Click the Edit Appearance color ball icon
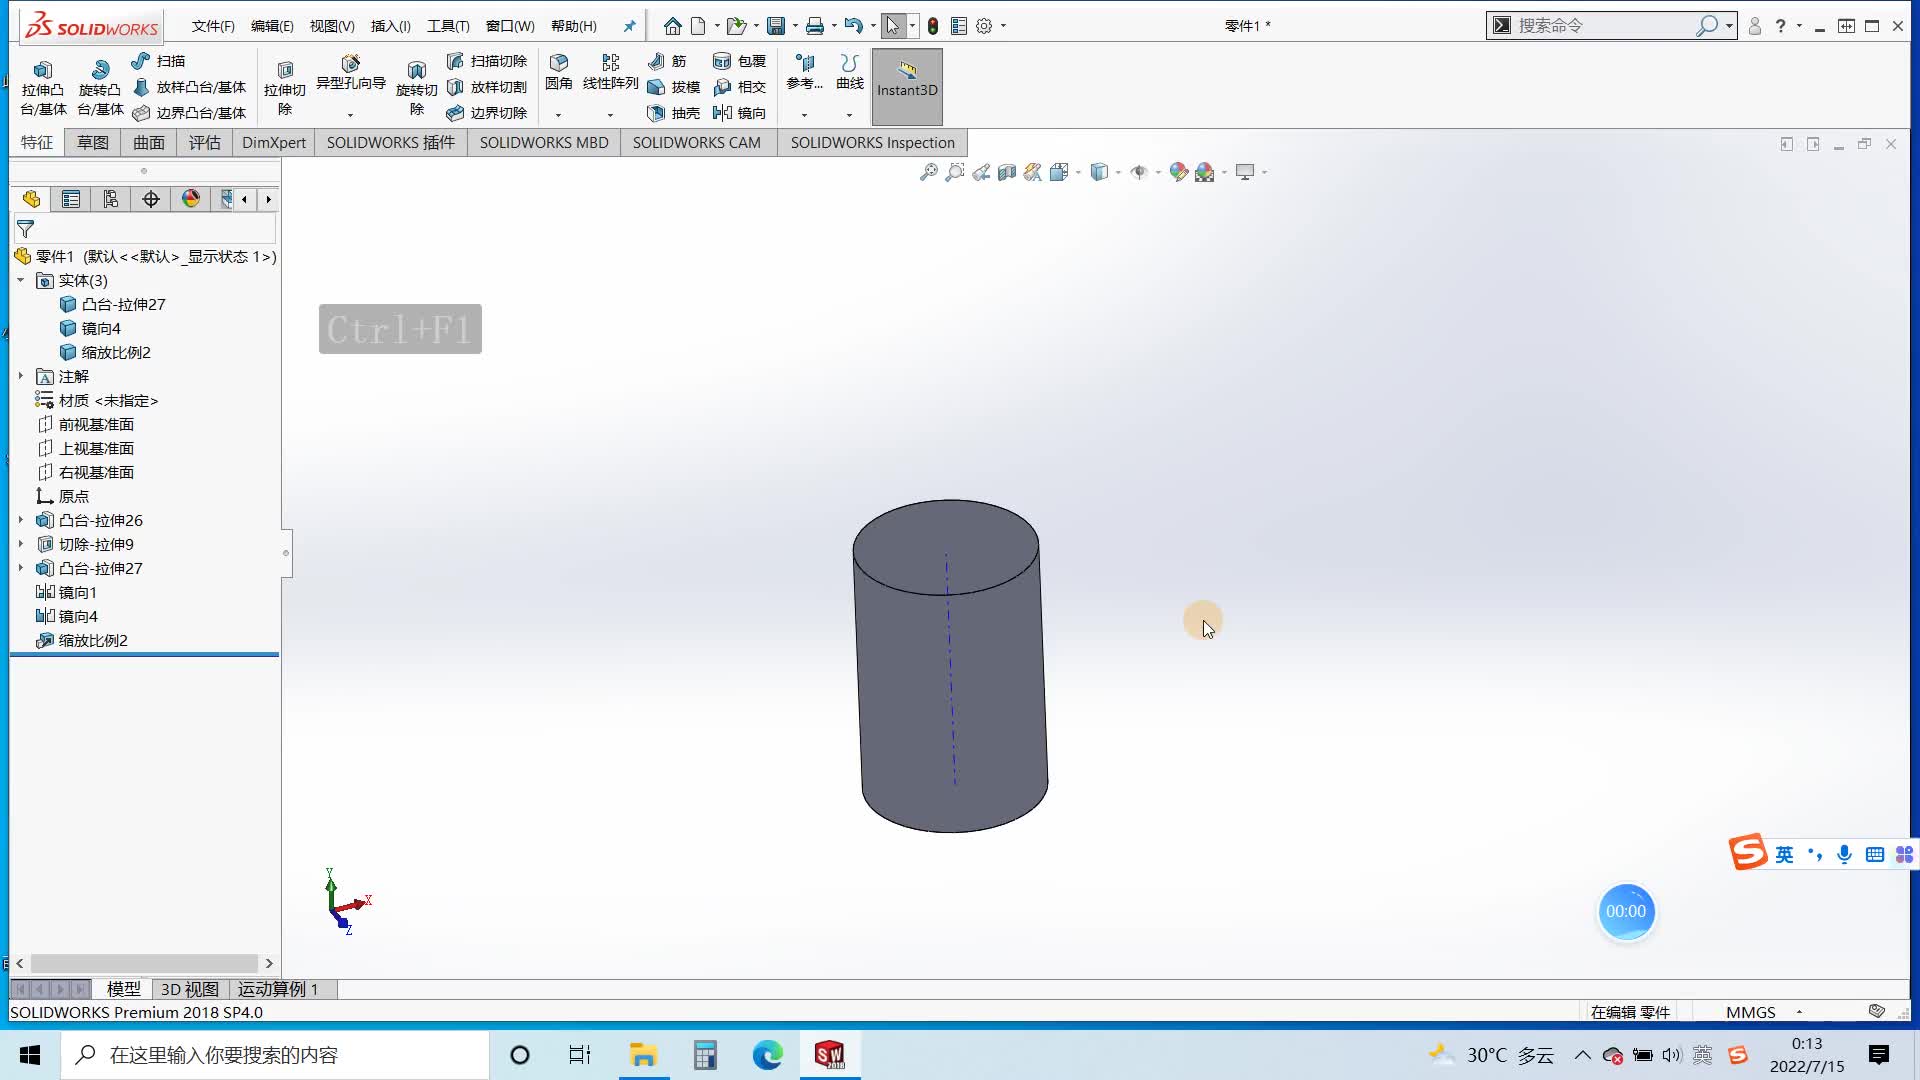The height and width of the screenshot is (1080, 1920). [1178, 172]
